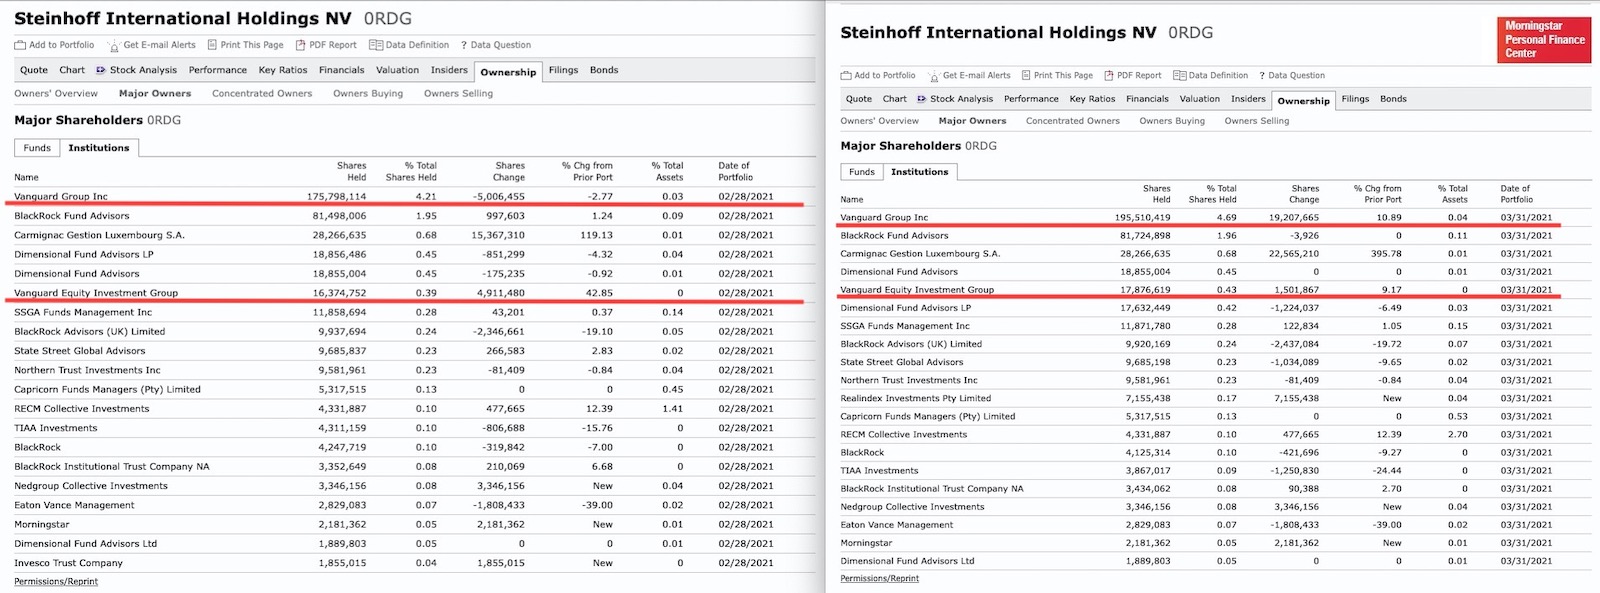Click Permissions/Reprint link in right page
Viewport: 1600px width, 593px height.
click(x=879, y=578)
